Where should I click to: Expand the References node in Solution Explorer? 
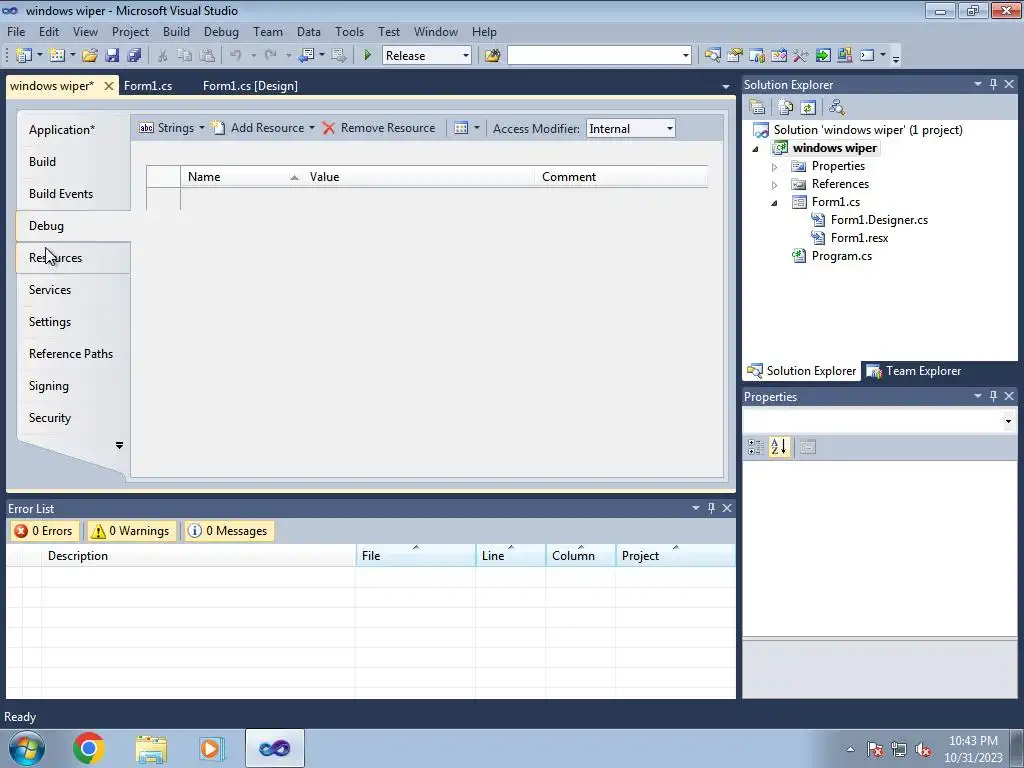click(775, 185)
